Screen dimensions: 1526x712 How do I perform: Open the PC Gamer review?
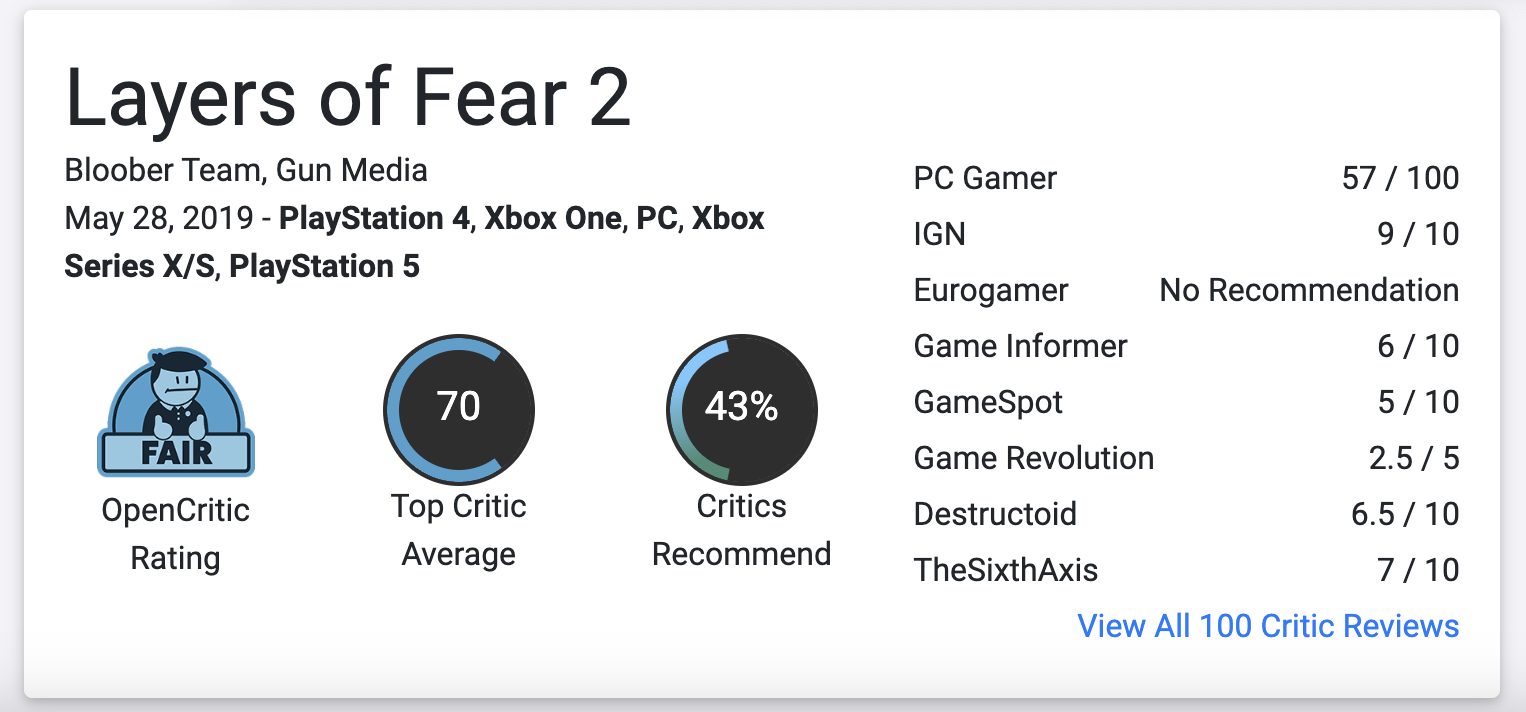point(985,179)
